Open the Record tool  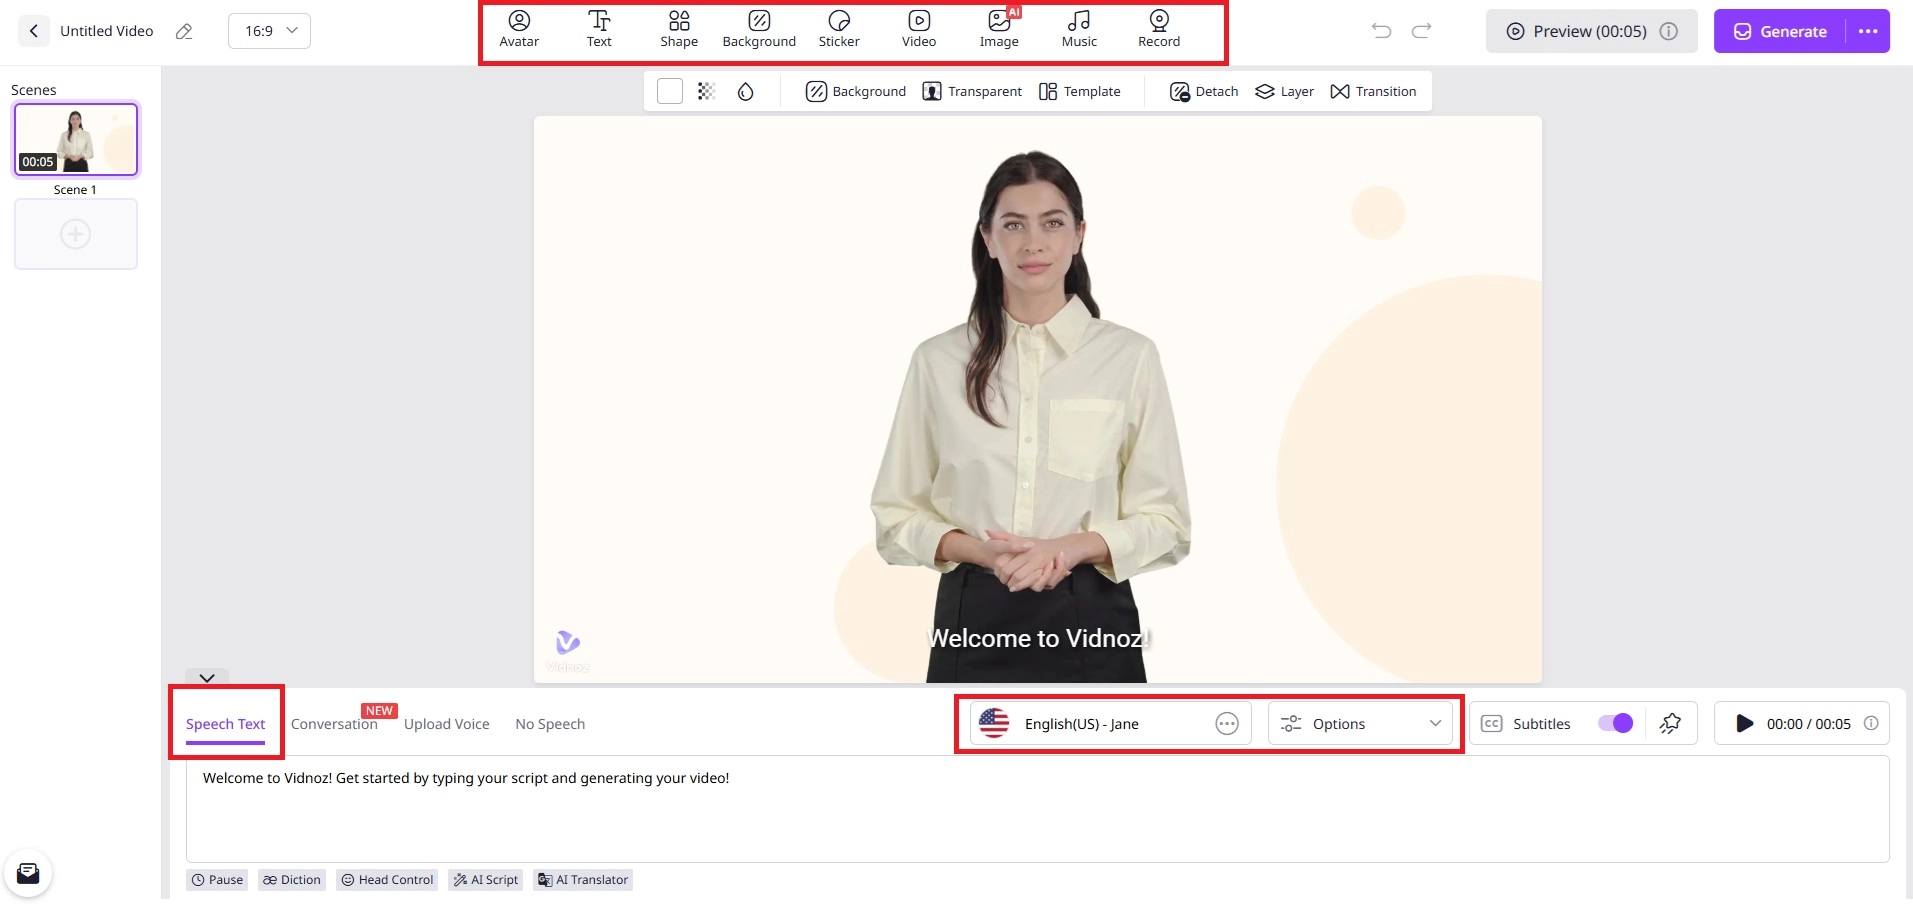pyautogui.click(x=1159, y=30)
